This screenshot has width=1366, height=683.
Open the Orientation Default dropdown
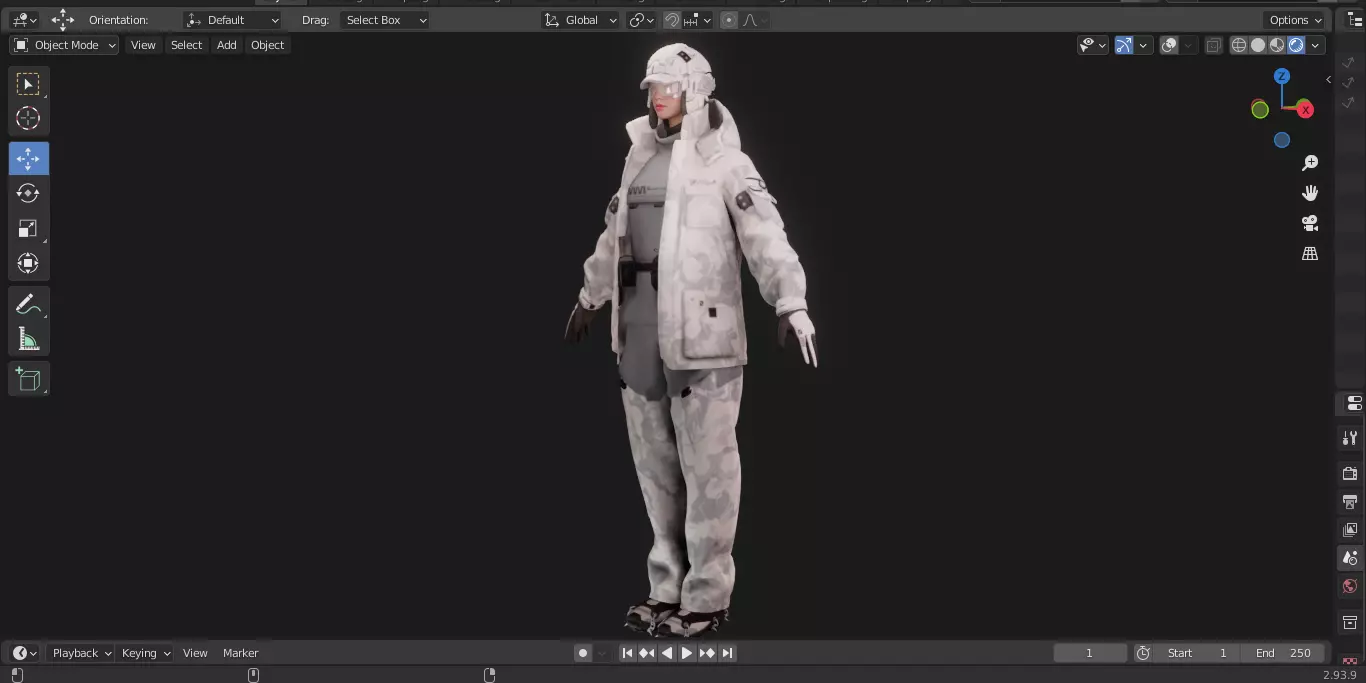click(x=233, y=20)
